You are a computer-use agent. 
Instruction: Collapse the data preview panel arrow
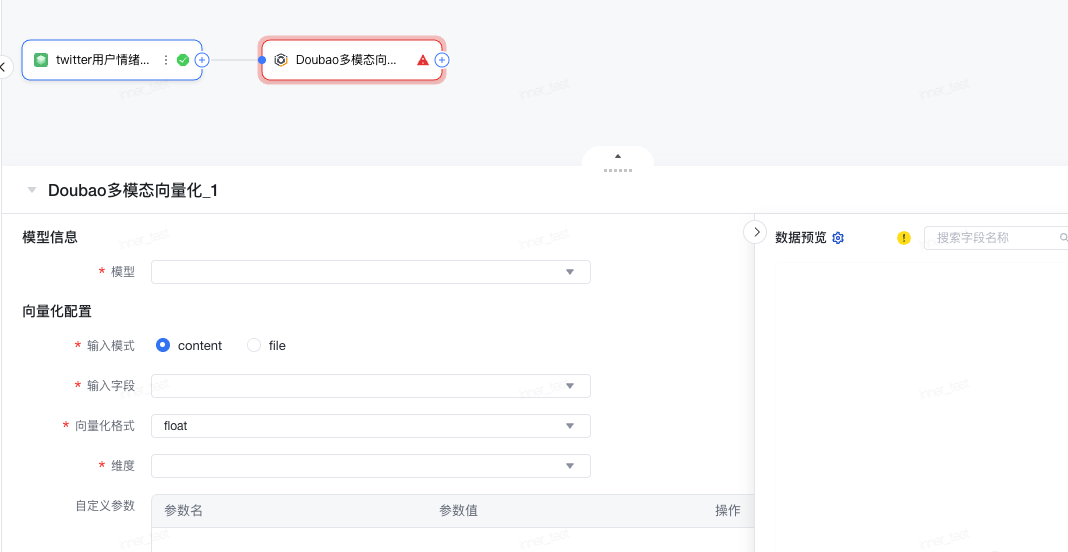point(756,232)
